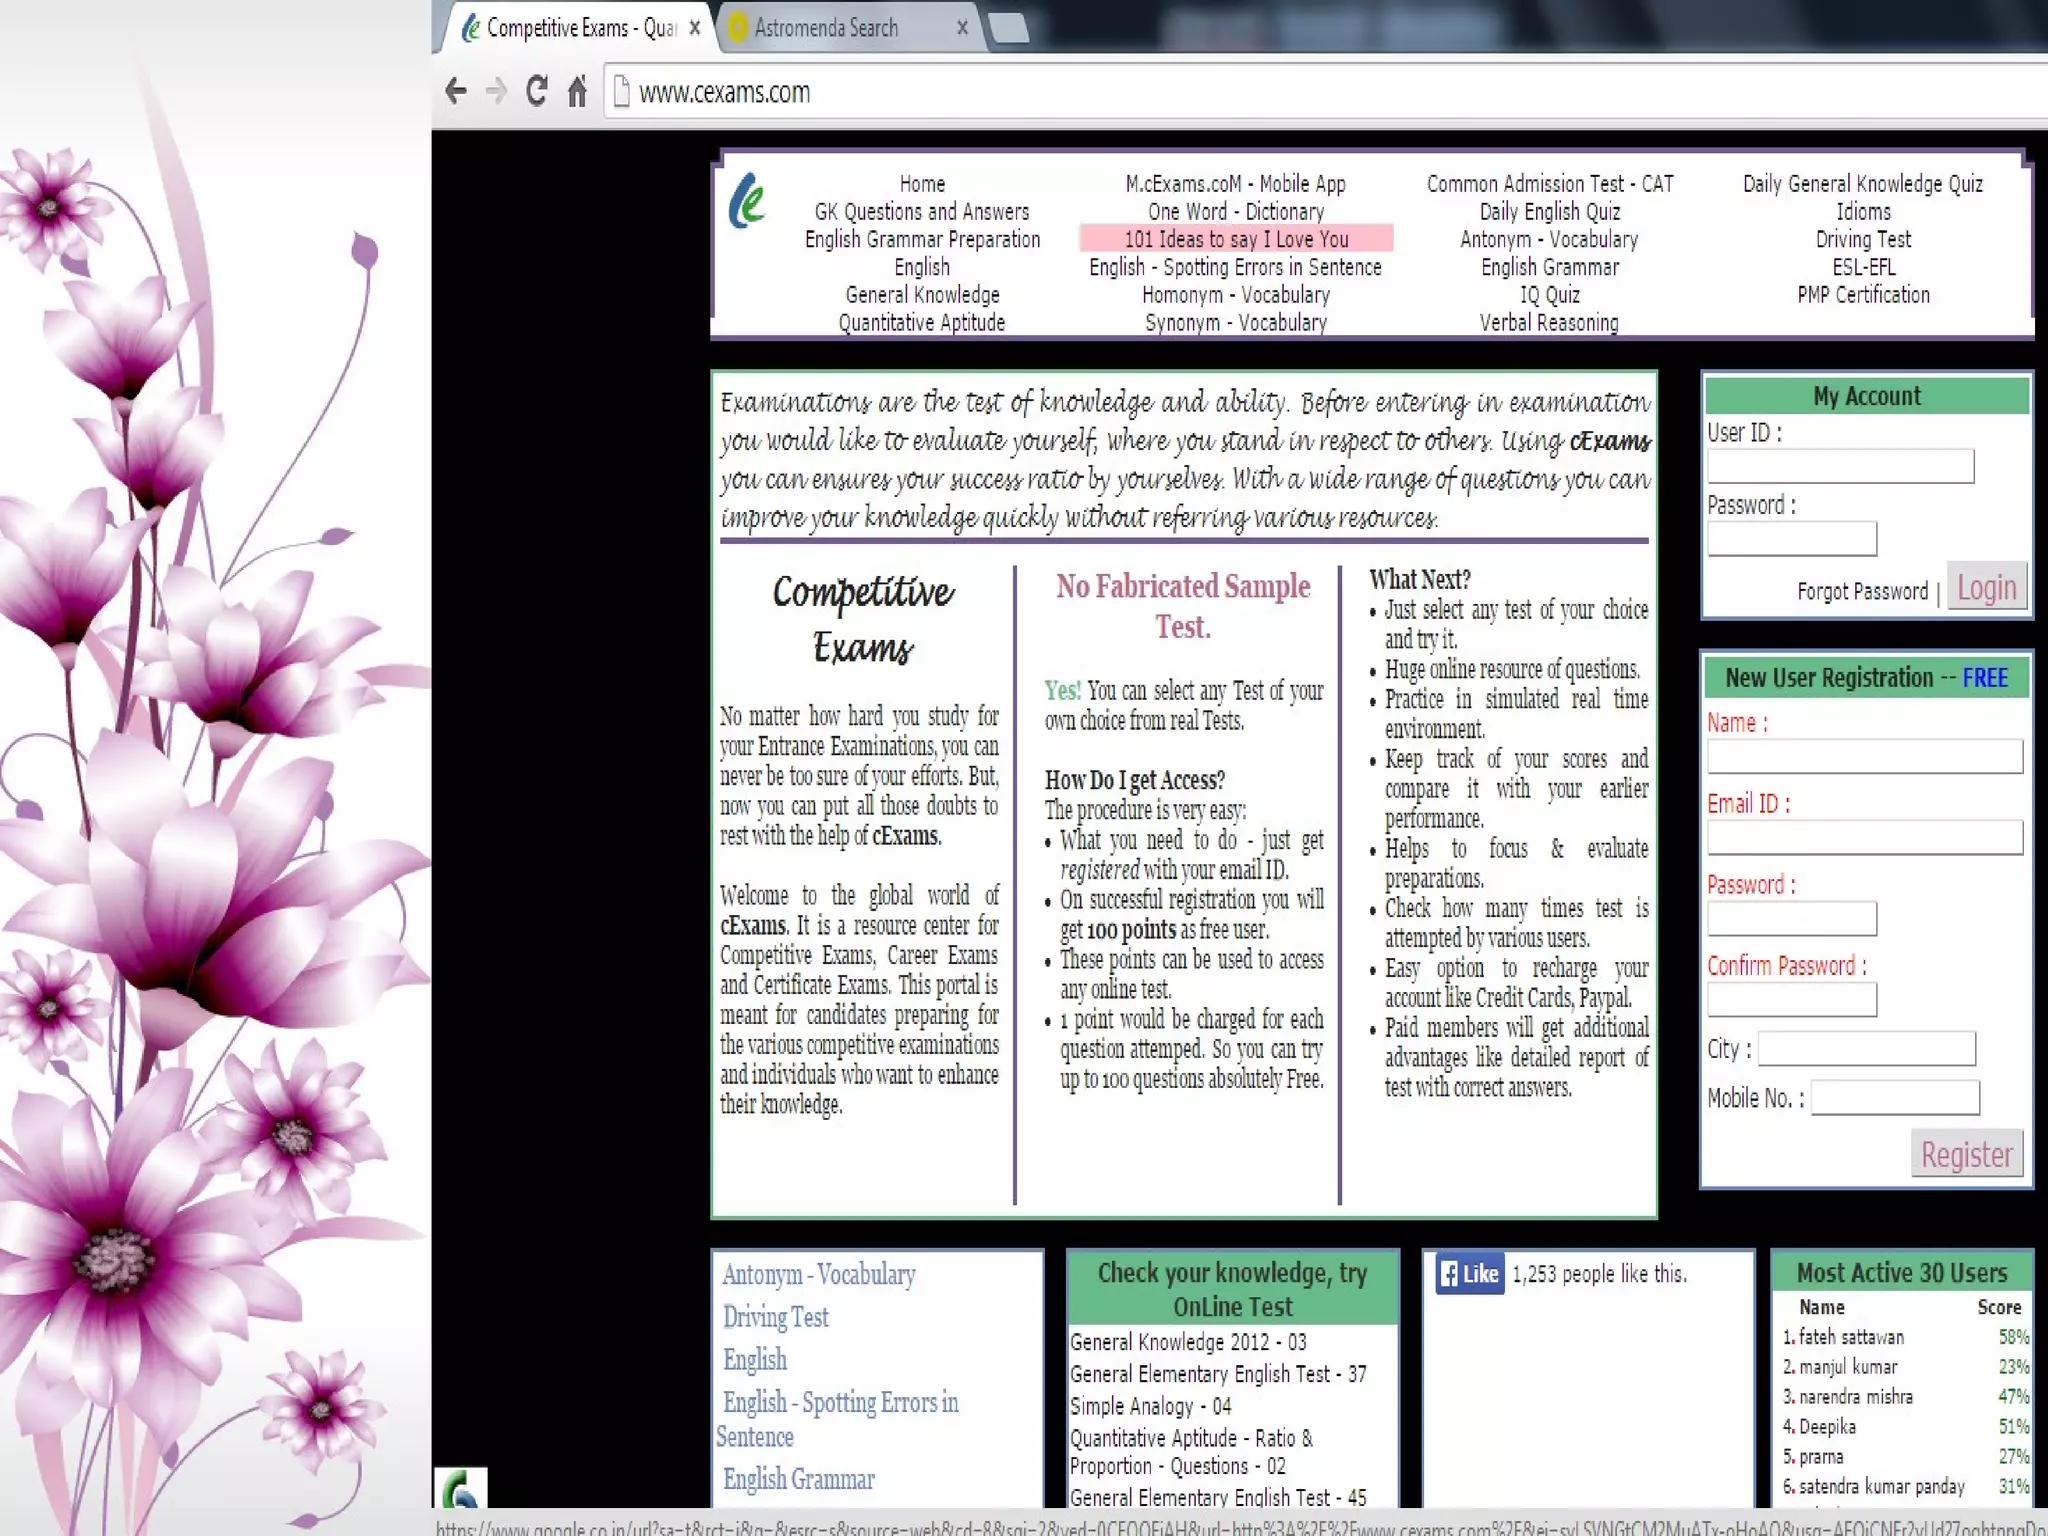Click the small green logo at bottom left
The height and width of the screenshot is (1536, 2048).
461,1488
